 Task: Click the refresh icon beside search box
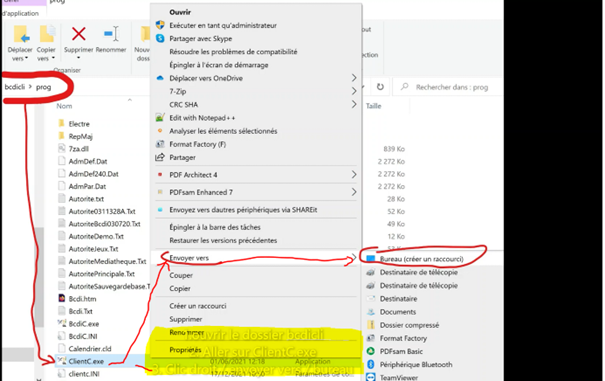tap(380, 87)
